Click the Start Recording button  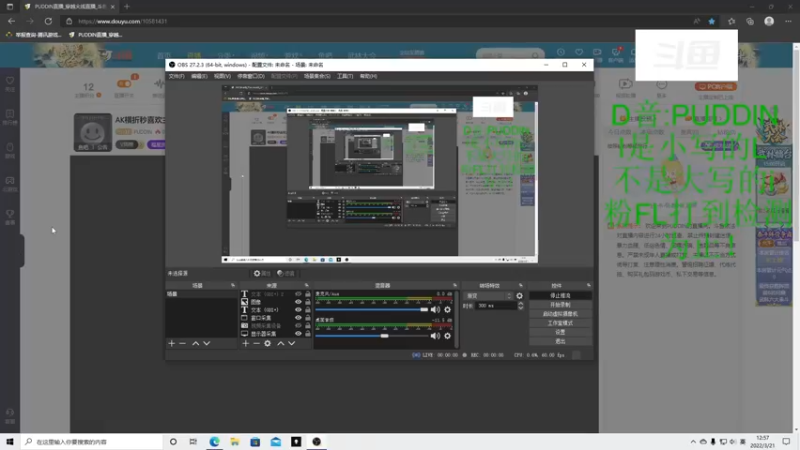pos(560,305)
